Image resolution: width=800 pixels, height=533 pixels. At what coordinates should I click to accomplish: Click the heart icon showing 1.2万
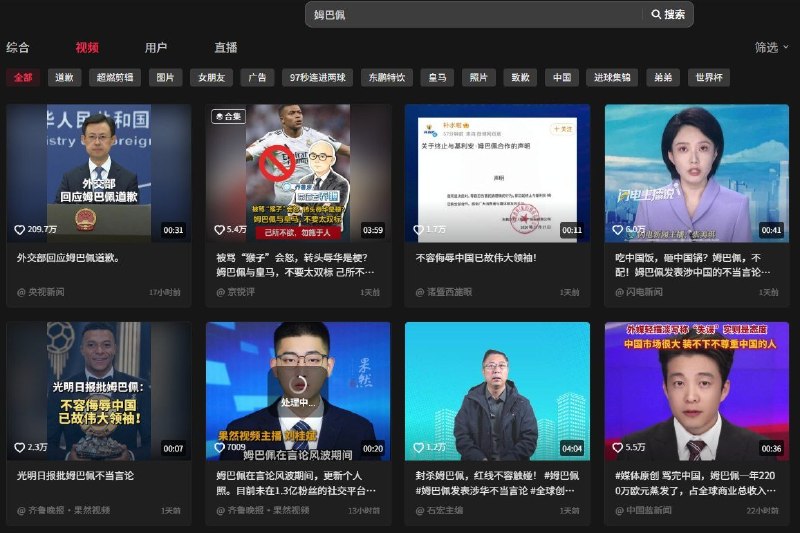click(x=418, y=447)
